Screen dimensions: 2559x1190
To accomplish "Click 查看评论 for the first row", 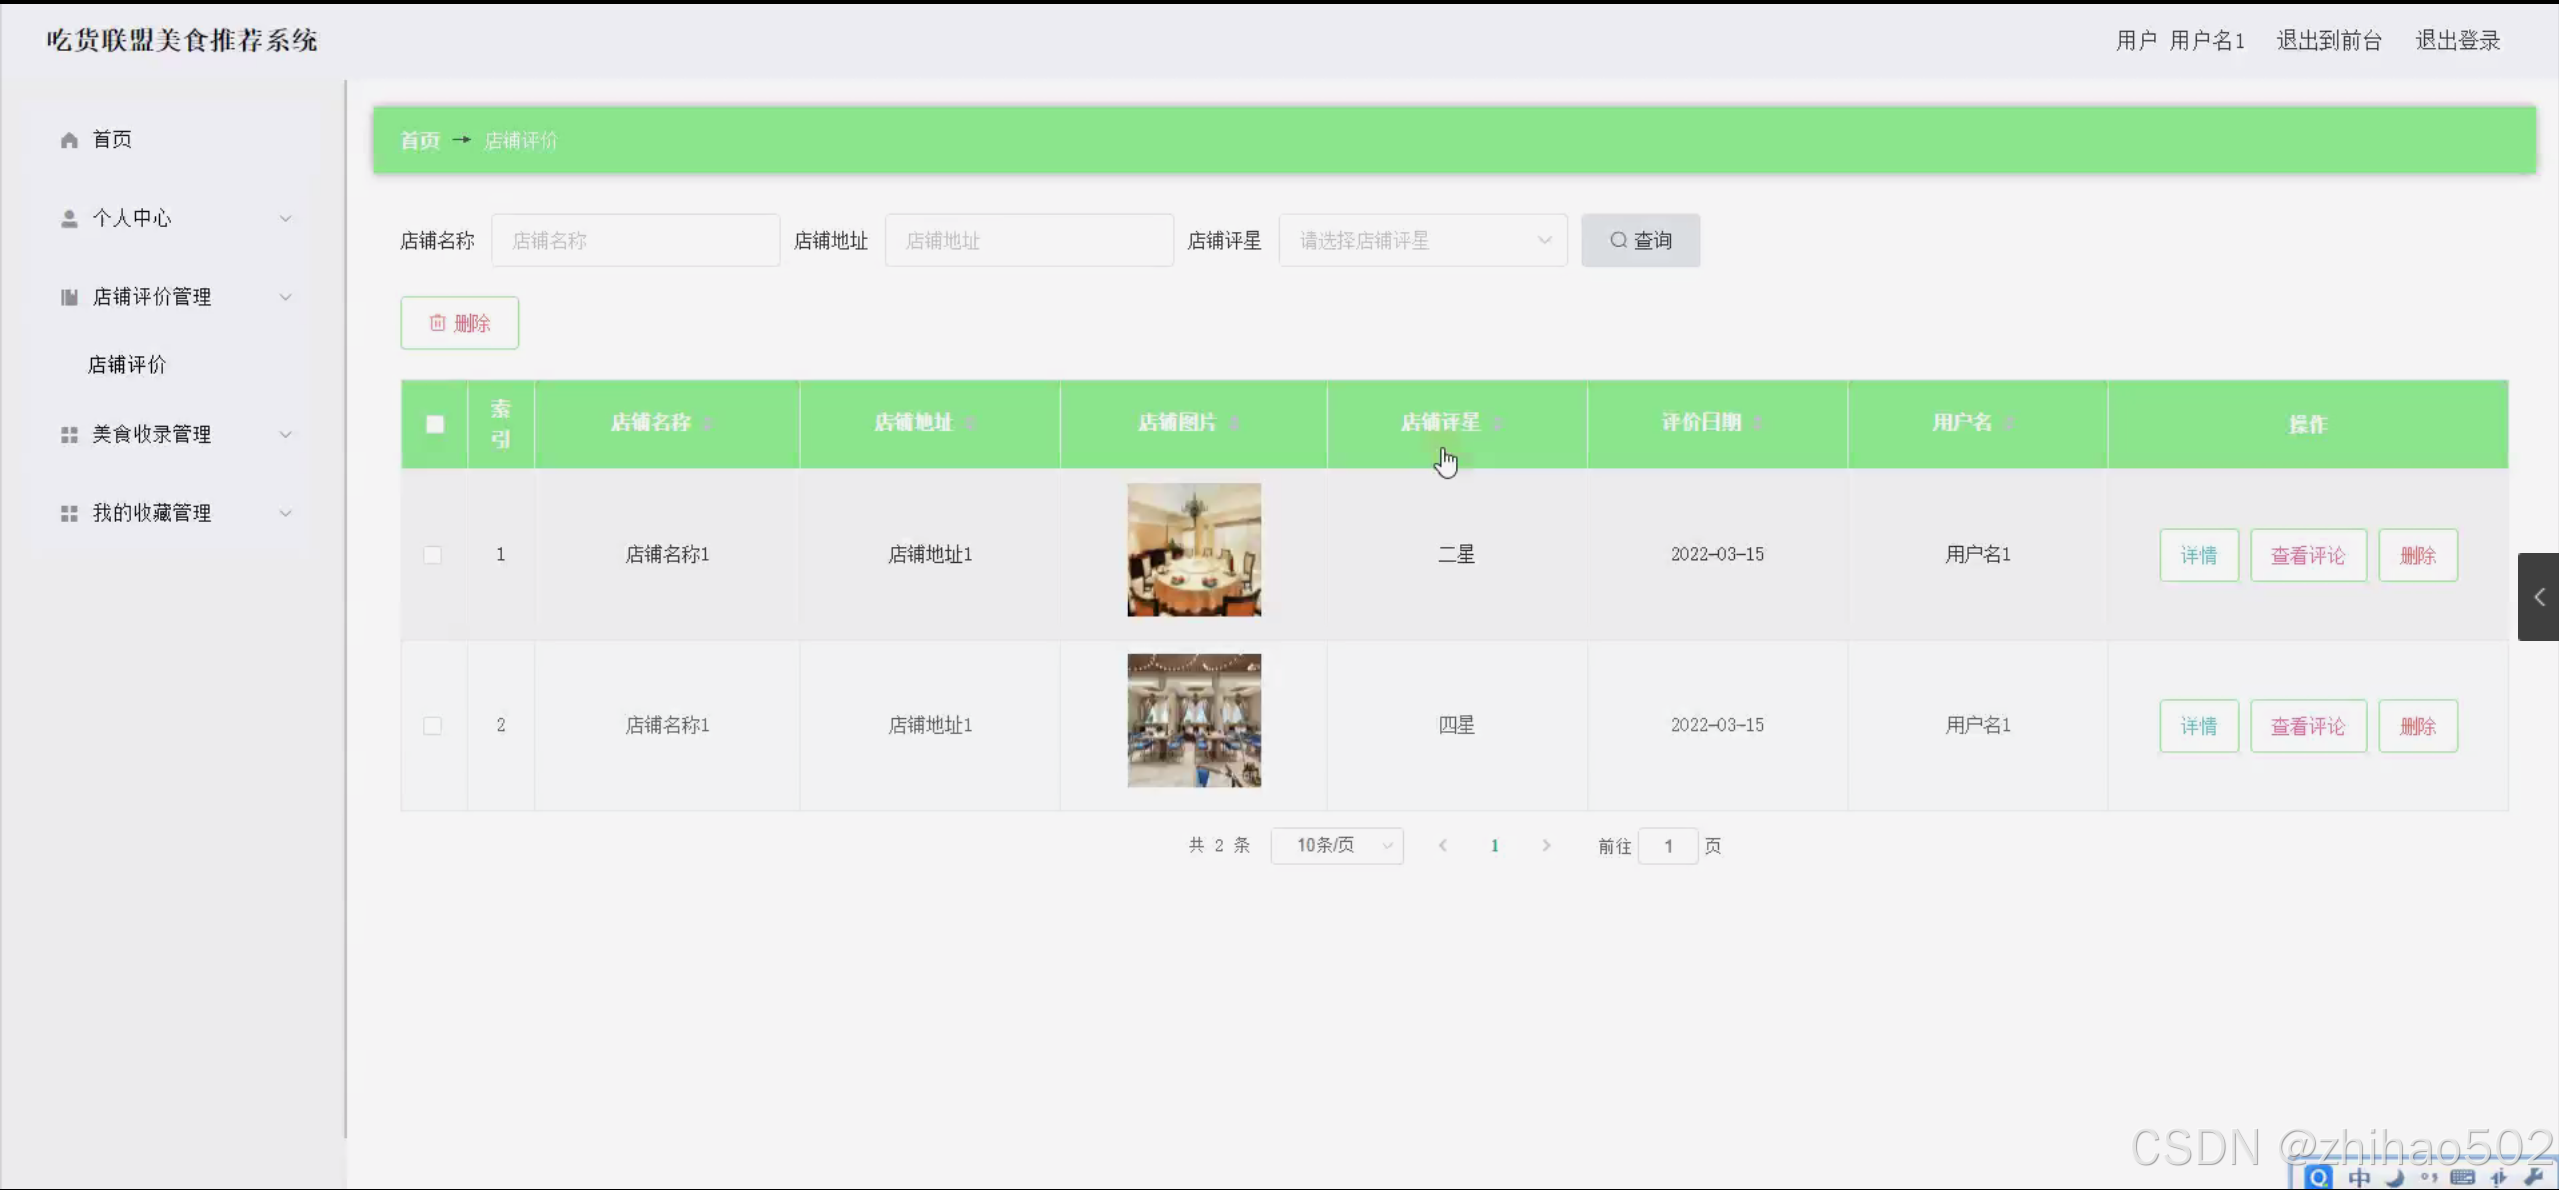I will pyautogui.click(x=2307, y=555).
